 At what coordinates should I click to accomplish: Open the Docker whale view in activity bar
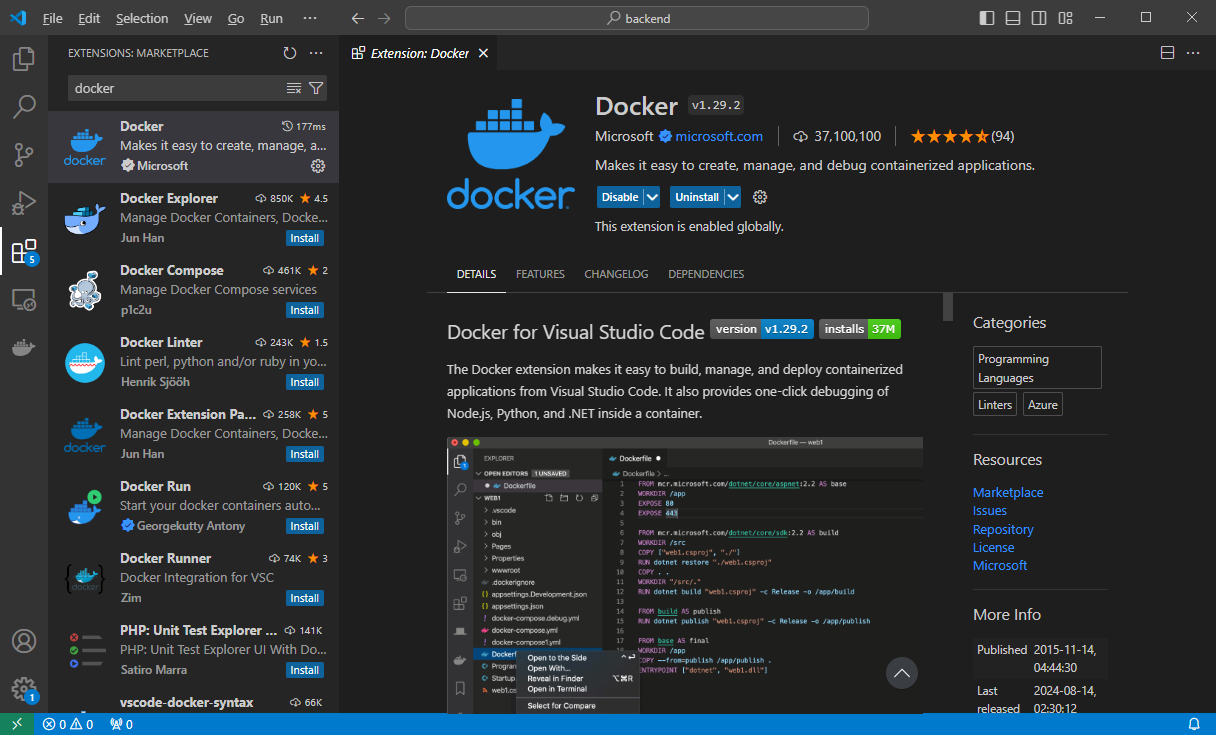pyautogui.click(x=24, y=347)
